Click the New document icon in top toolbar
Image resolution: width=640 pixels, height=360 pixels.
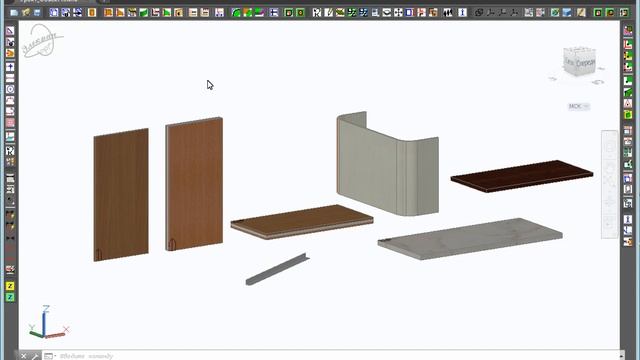14,13
